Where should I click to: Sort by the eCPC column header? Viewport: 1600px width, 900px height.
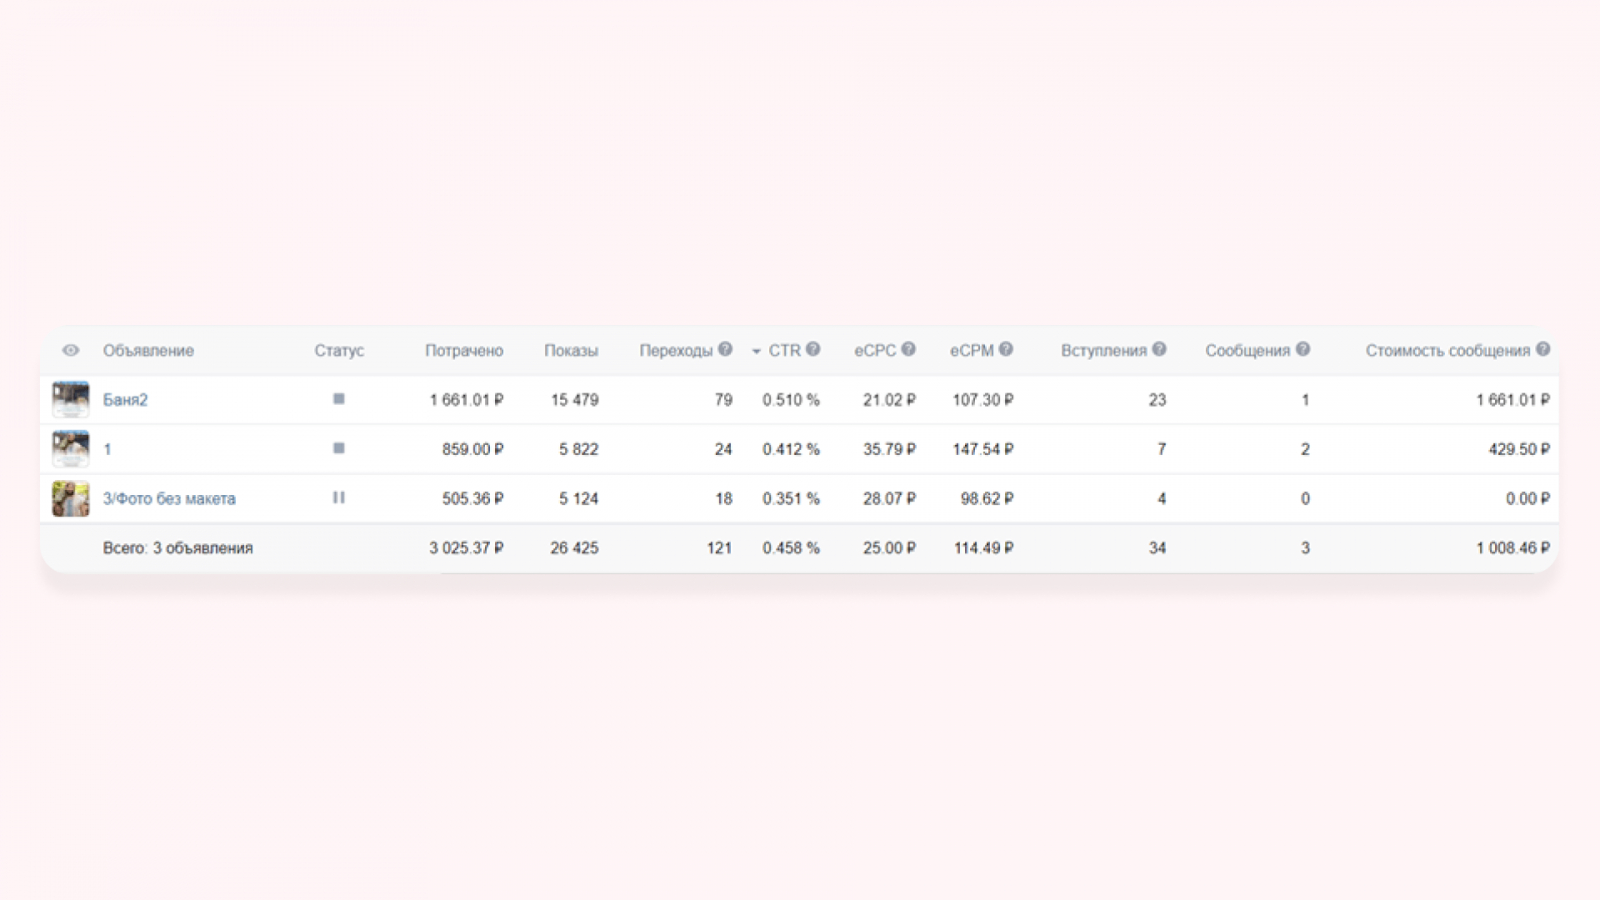click(875, 350)
